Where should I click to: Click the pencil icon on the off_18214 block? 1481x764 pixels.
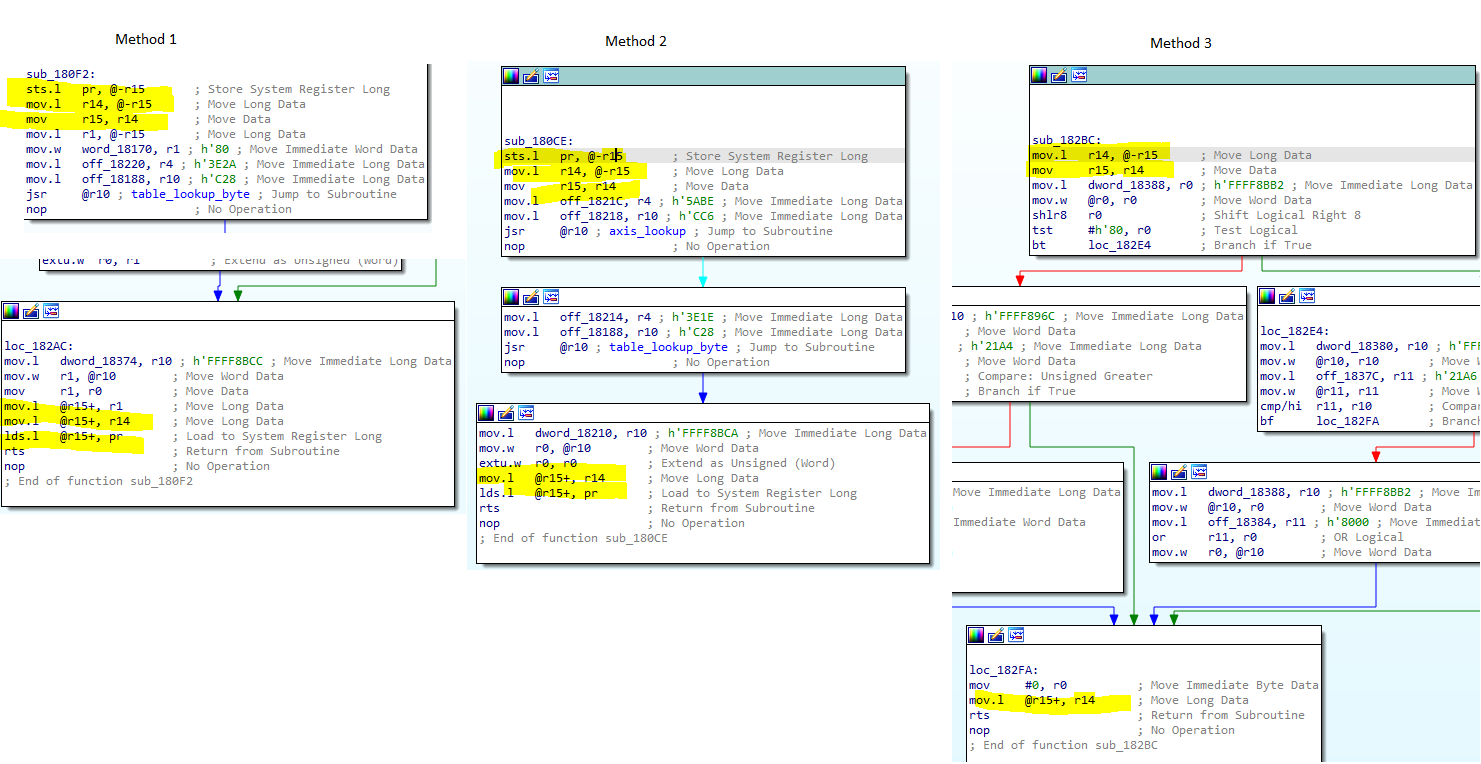click(x=531, y=297)
